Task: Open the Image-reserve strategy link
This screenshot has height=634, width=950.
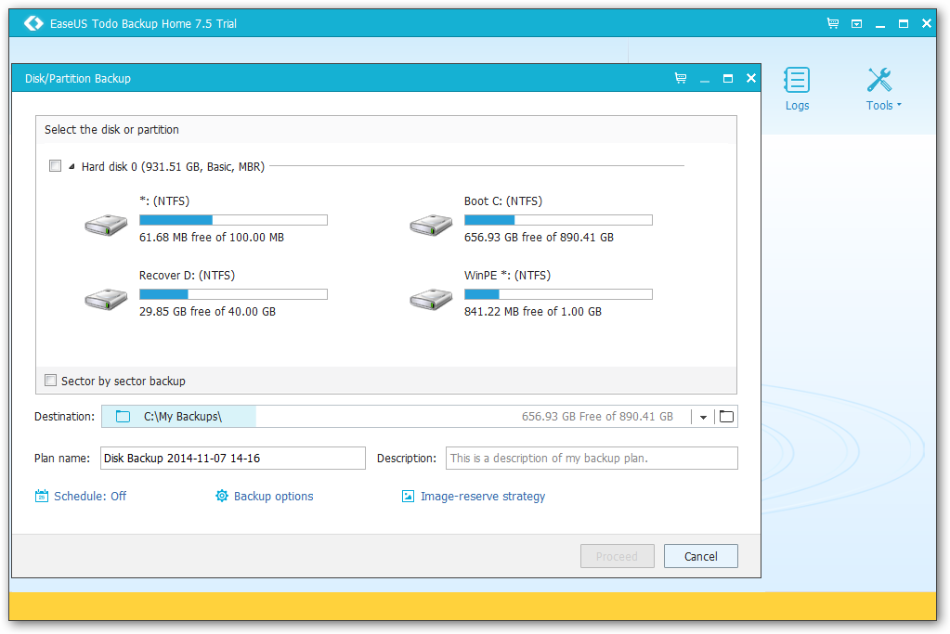Action: pyautogui.click(x=483, y=496)
